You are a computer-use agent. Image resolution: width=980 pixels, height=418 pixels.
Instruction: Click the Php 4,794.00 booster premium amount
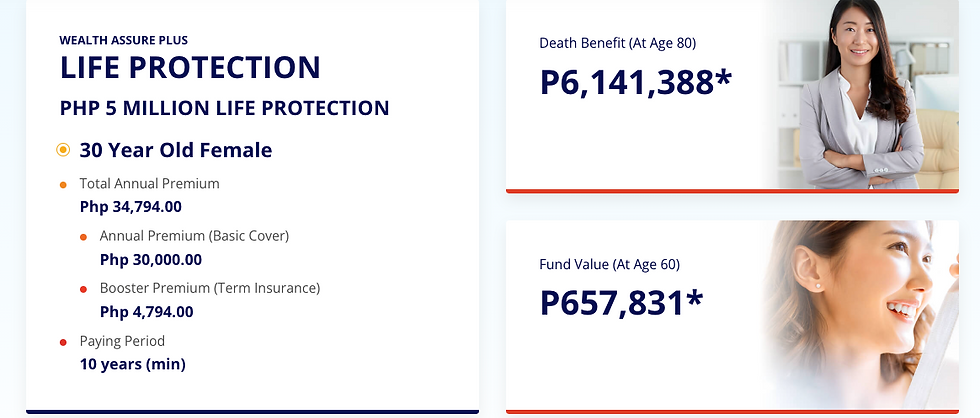[146, 312]
